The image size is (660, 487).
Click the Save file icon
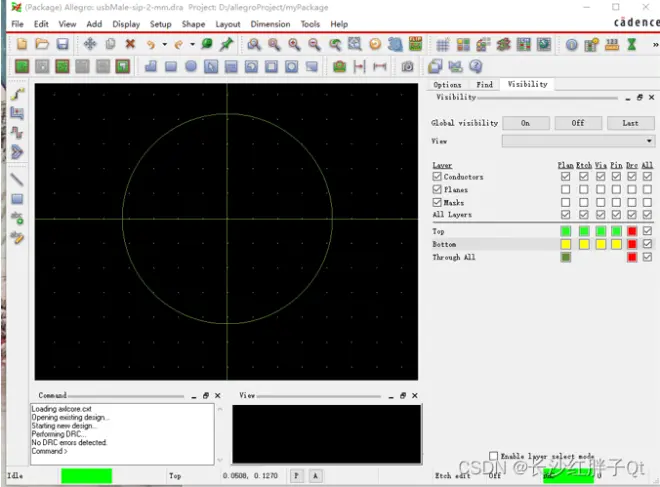coord(63,44)
